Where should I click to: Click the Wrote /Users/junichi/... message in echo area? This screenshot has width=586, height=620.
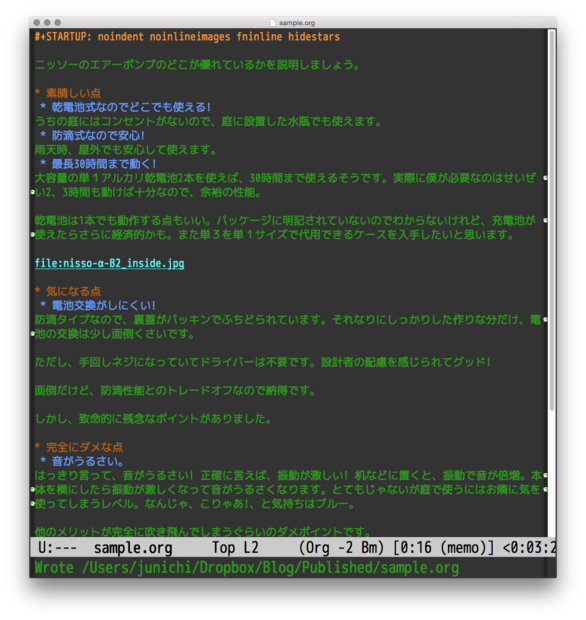click(247, 568)
